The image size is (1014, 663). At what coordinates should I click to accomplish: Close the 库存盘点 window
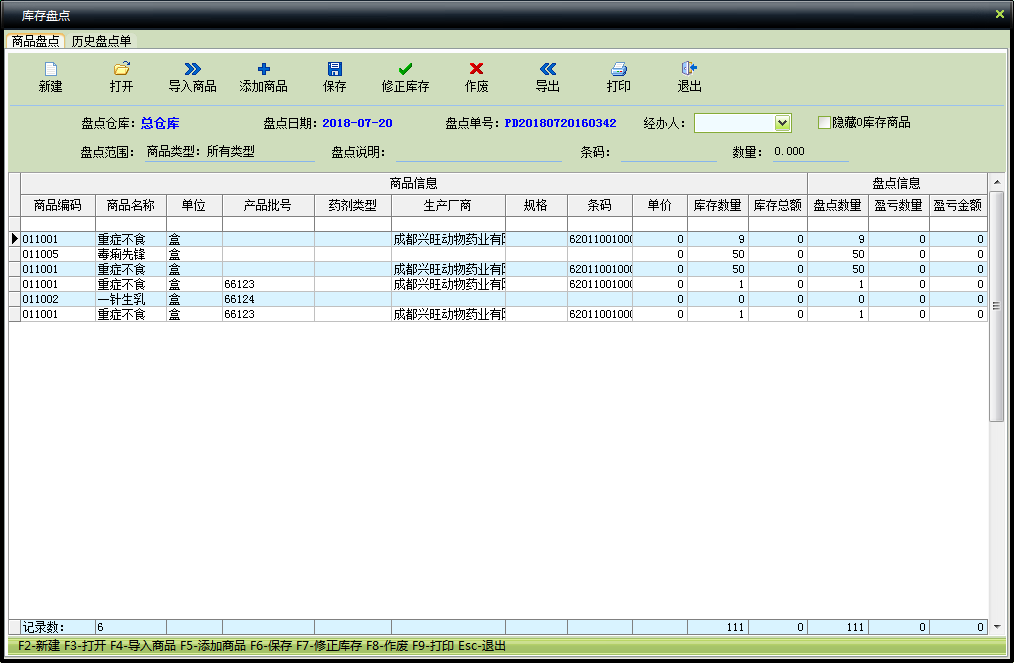click(x=1000, y=14)
